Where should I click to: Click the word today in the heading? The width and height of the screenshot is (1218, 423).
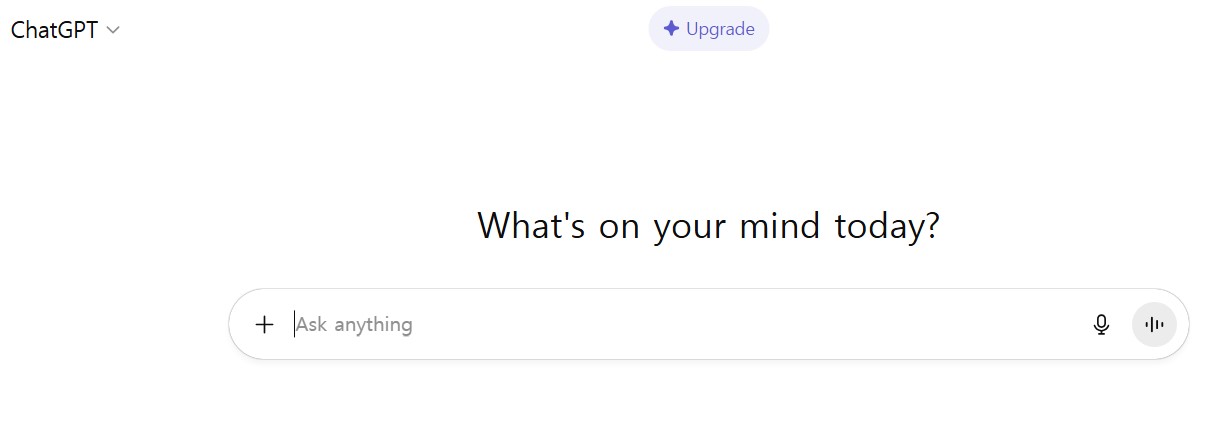(x=880, y=226)
